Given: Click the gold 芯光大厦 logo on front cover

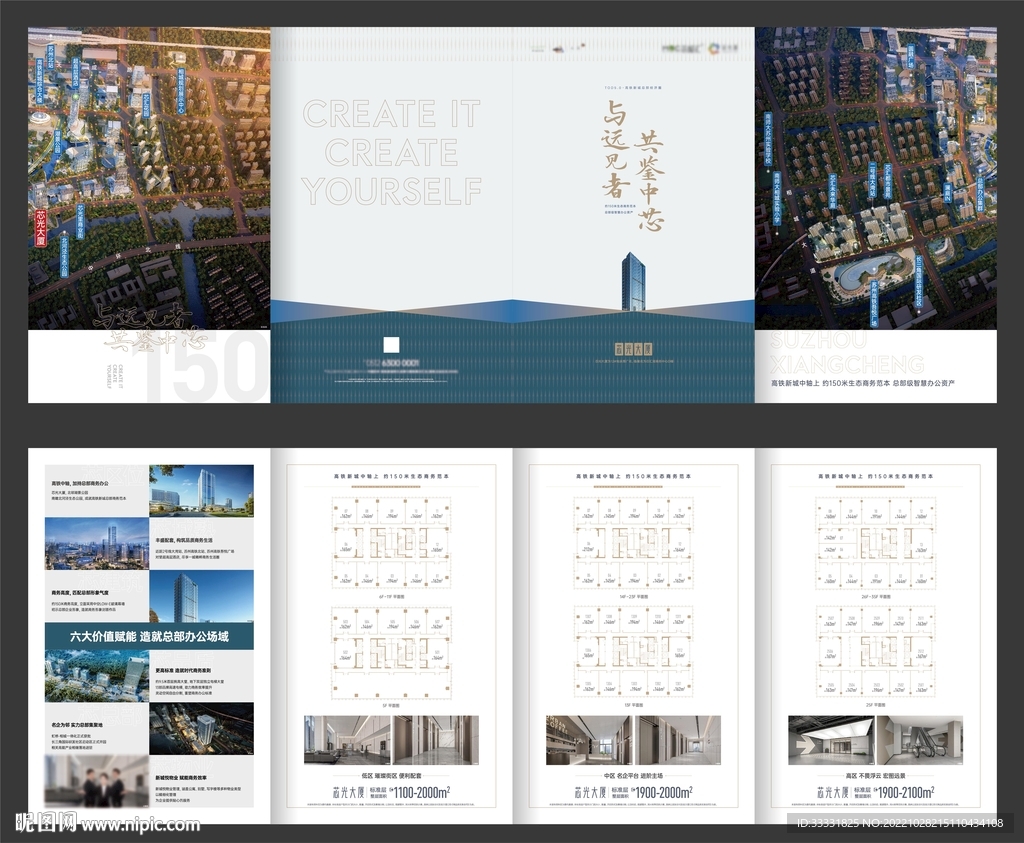Looking at the screenshot, I should pyautogui.click(x=633, y=349).
